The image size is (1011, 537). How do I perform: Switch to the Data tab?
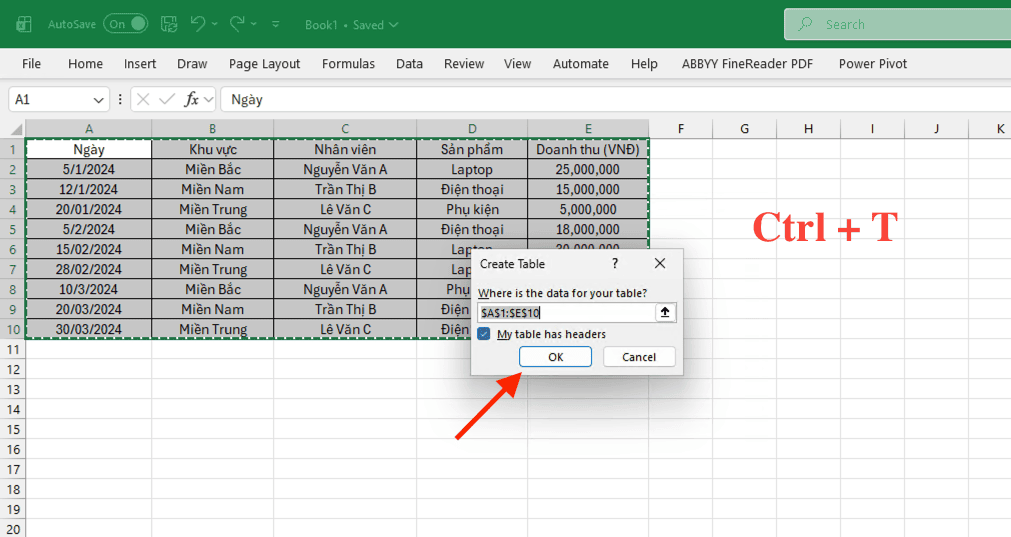point(409,64)
